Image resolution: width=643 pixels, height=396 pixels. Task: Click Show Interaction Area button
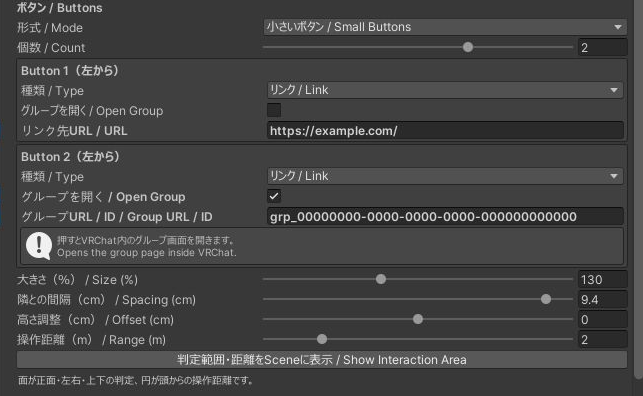coord(322,360)
